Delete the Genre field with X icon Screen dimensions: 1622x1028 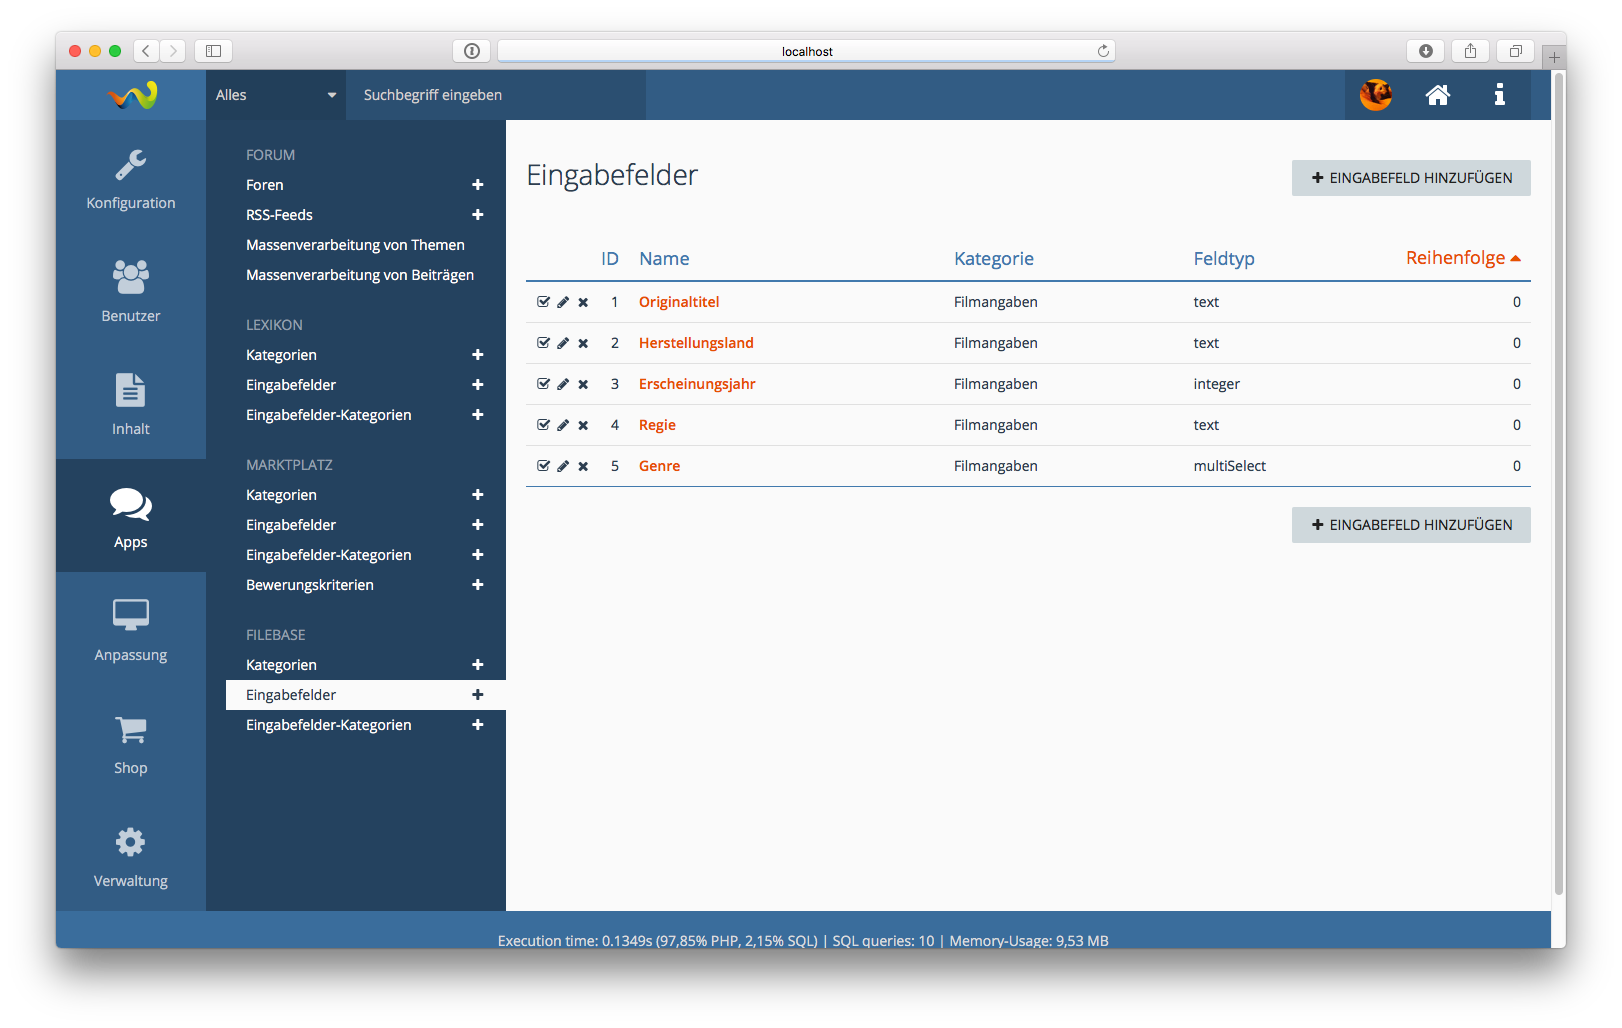coord(583,466)
